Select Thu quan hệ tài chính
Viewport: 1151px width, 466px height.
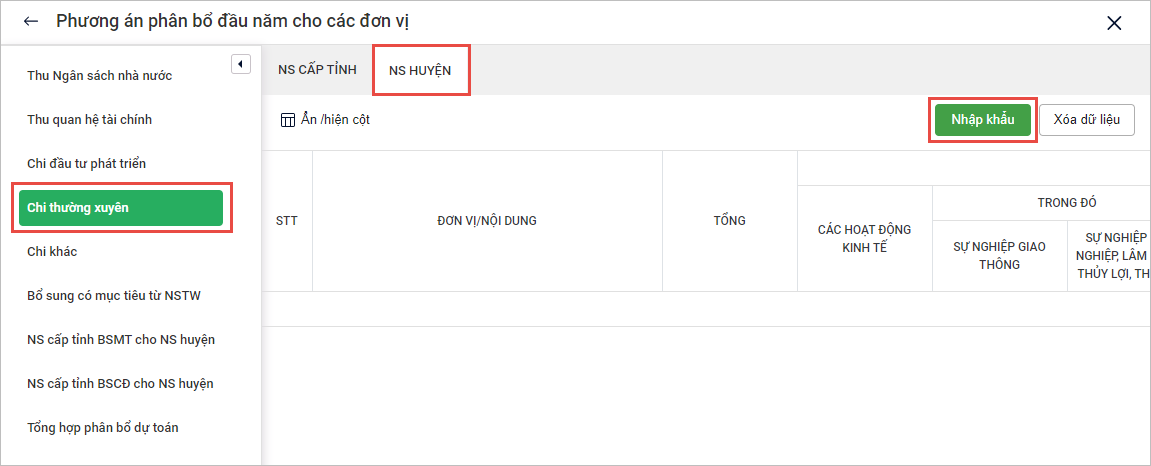click(89, 120)
